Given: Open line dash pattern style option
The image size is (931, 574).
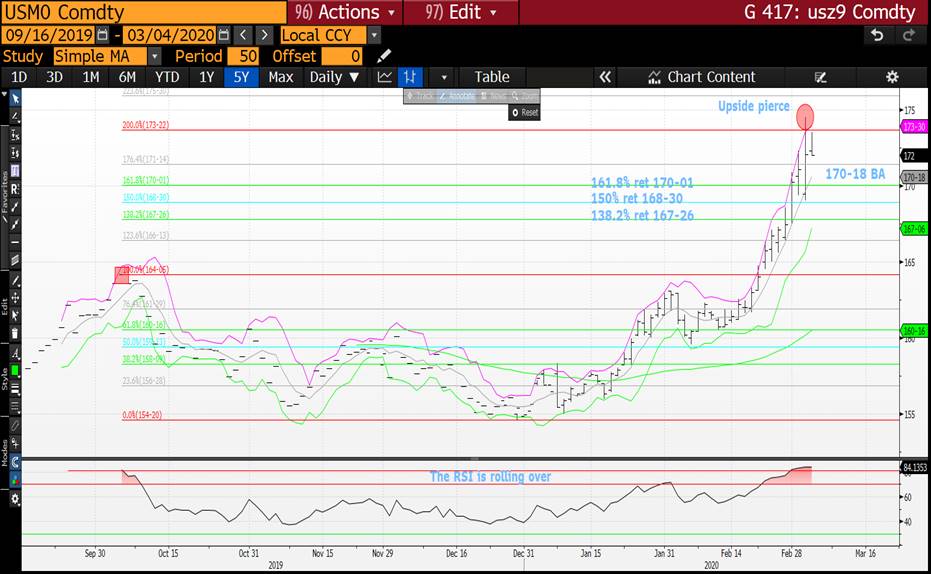Looking at the screenshot, I should point(15,407).
